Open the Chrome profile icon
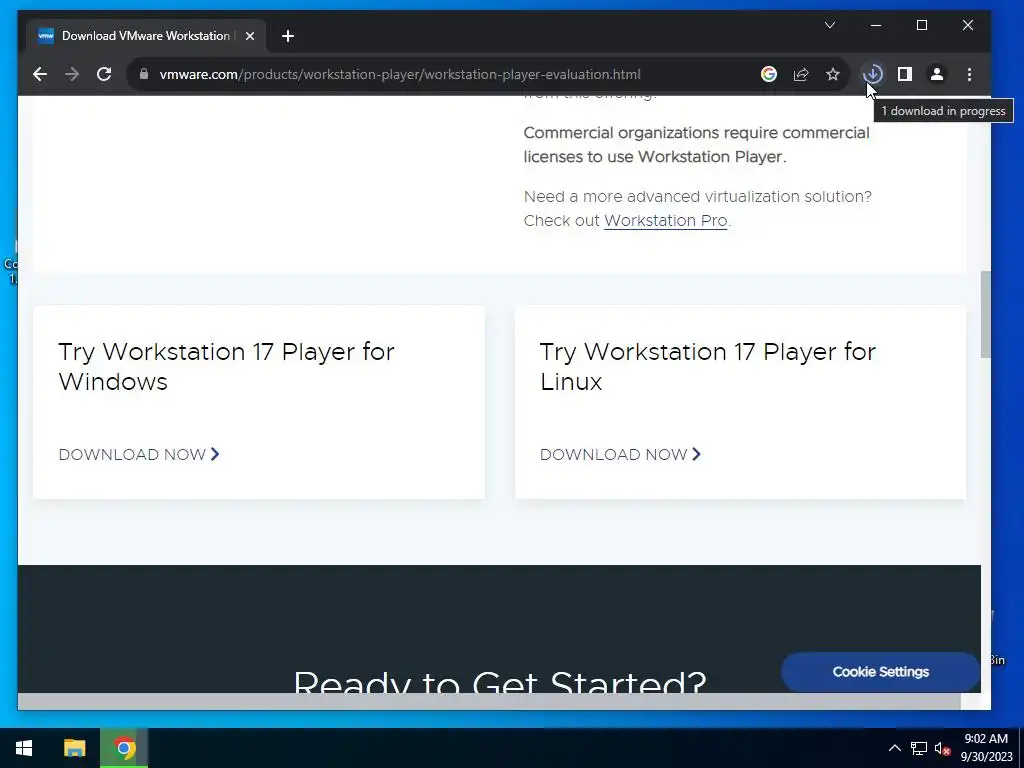1024x768 pixels. tap(936, 74)
